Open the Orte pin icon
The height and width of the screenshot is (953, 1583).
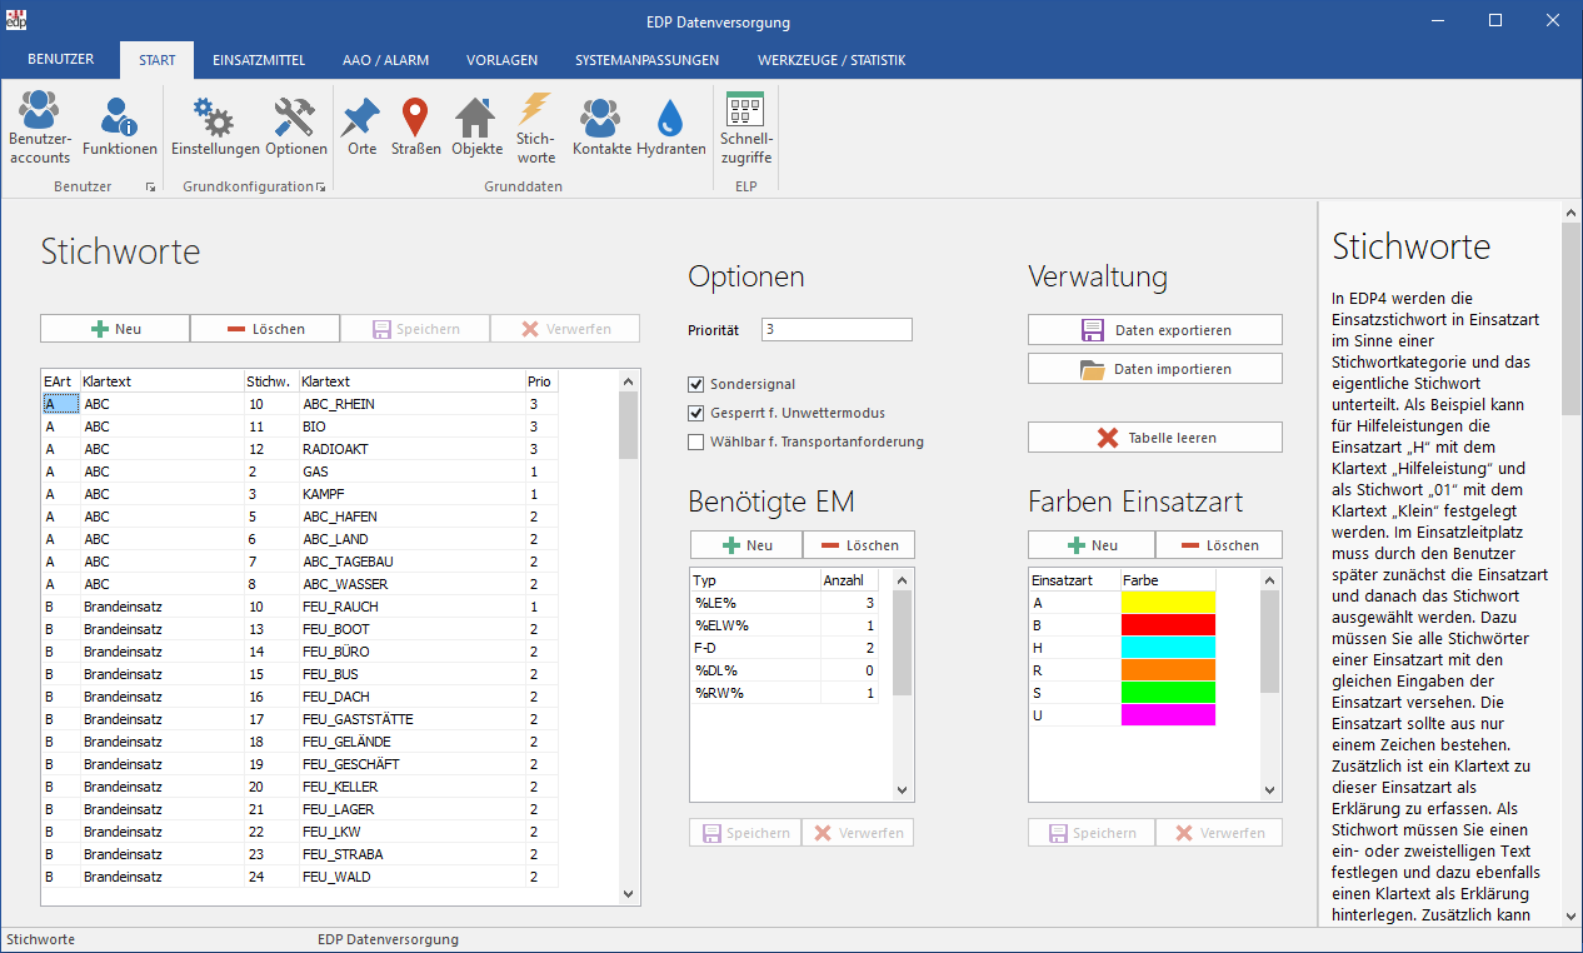click(362, 127)
